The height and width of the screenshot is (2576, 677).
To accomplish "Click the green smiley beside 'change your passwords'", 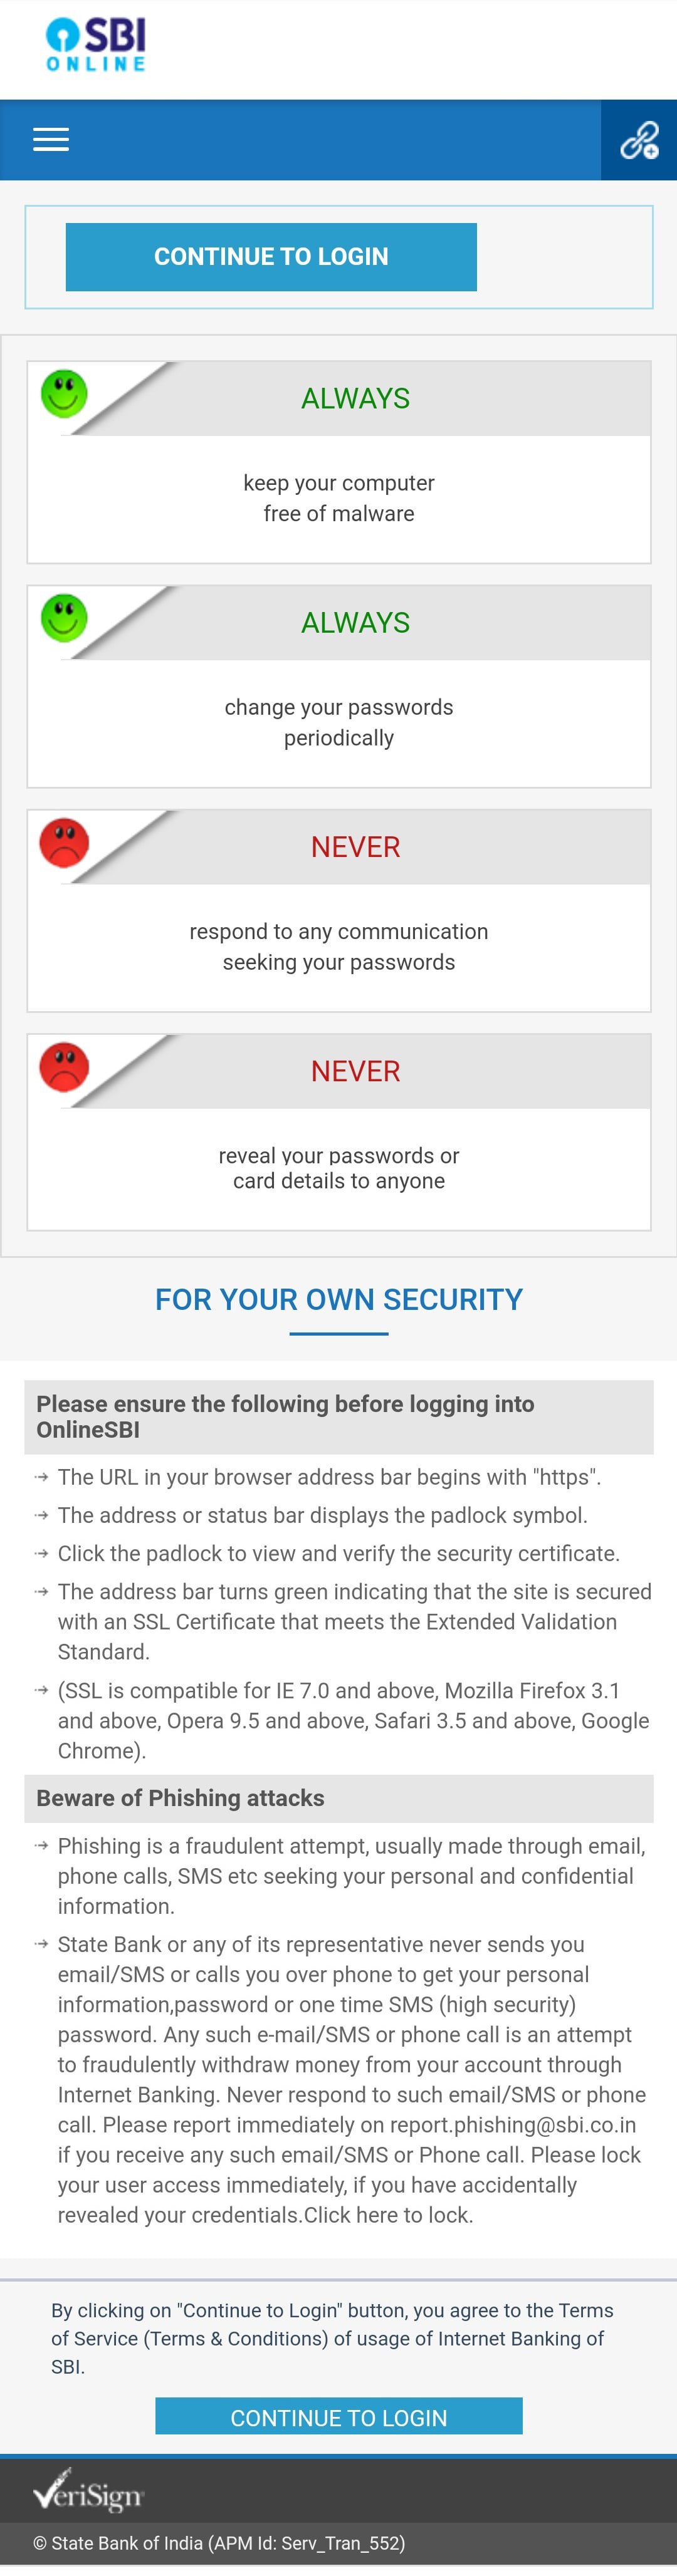I will click(x=64, y=617).
